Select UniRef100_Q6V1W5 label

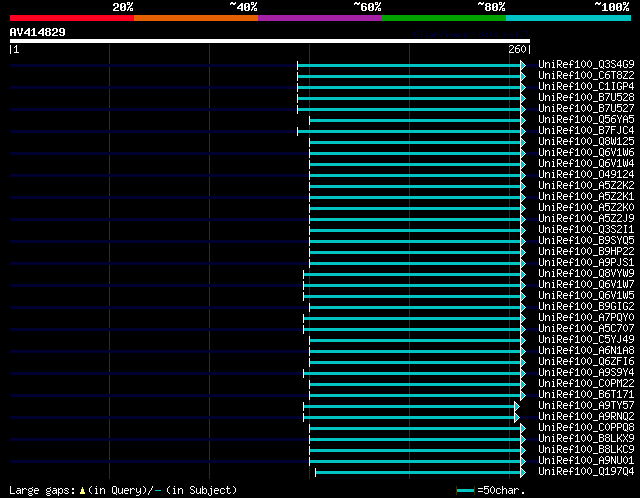click(x=586, y=296)
